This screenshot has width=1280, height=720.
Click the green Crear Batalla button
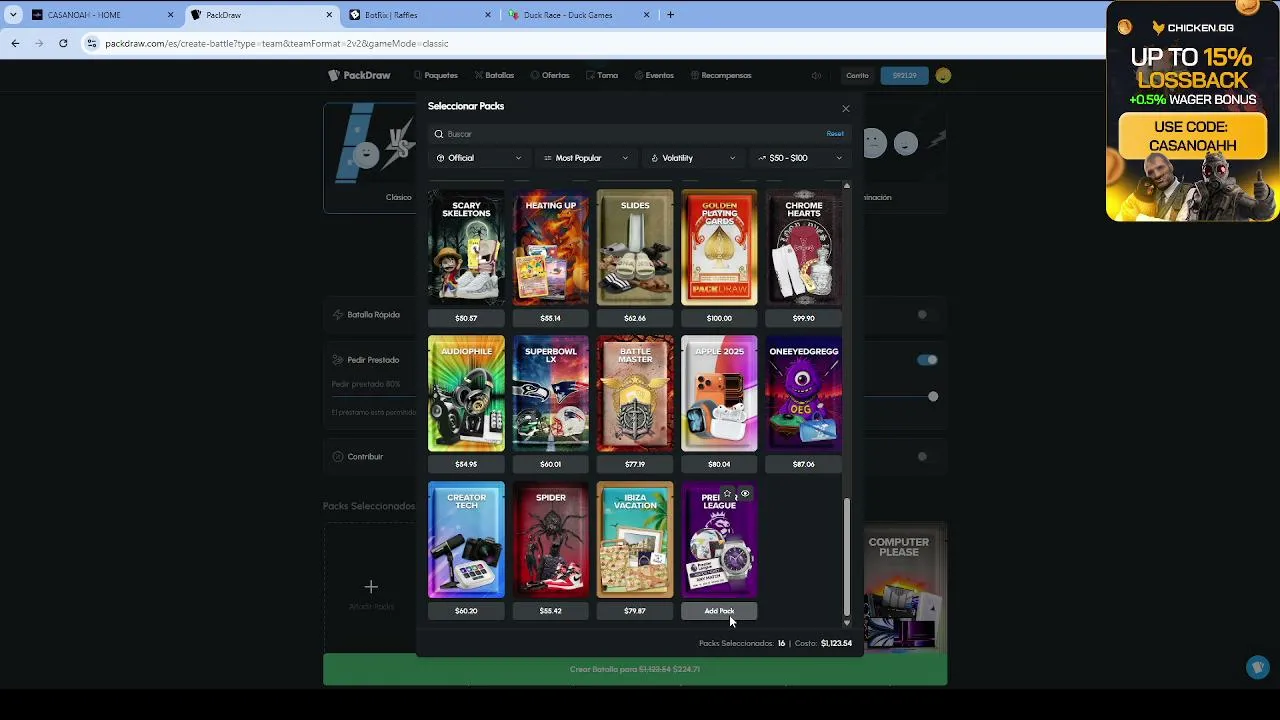point(635,669)
